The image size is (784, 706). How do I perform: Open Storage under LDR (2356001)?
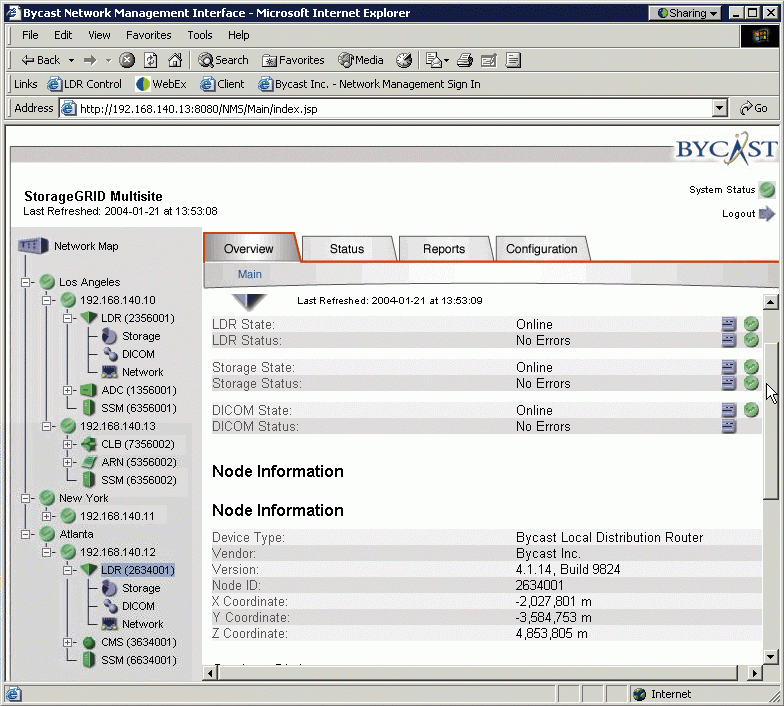pos(141,336)
